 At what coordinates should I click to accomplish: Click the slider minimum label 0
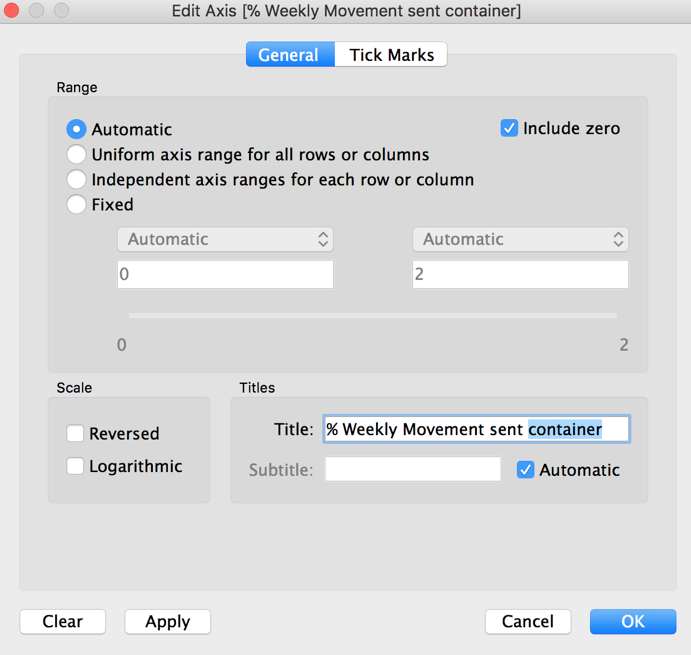122,345
